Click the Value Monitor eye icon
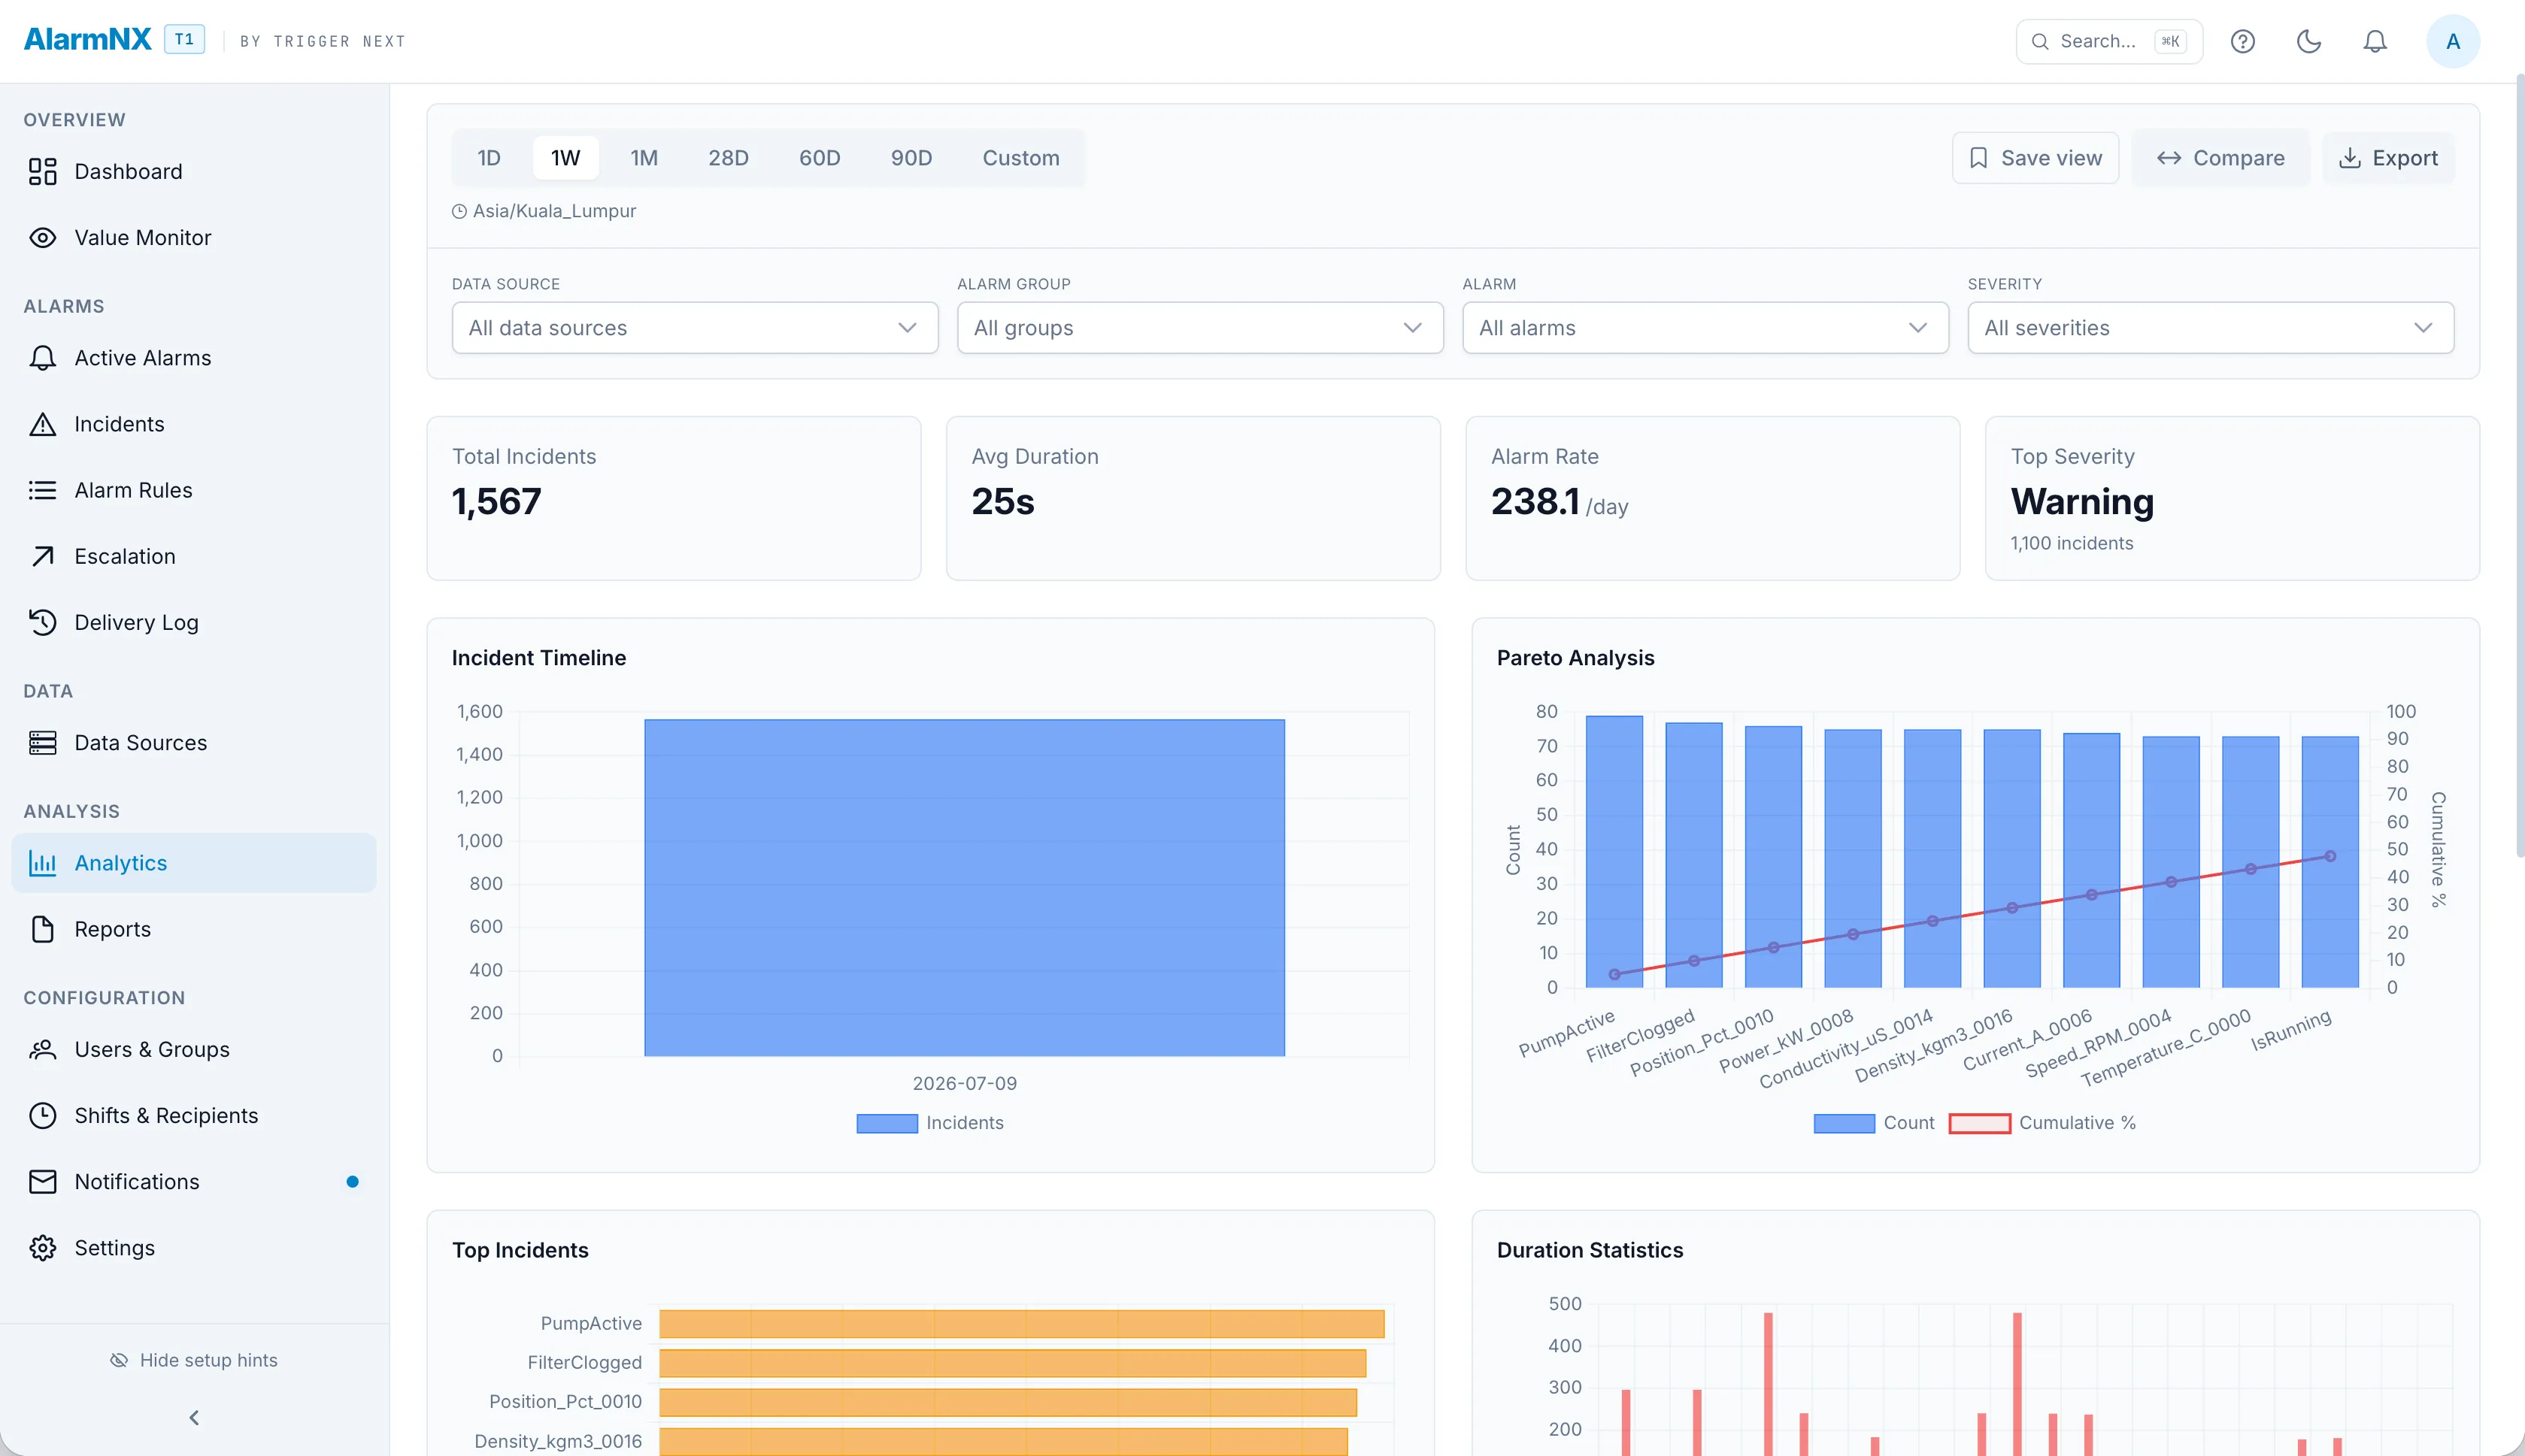 [x=42, y=238]
